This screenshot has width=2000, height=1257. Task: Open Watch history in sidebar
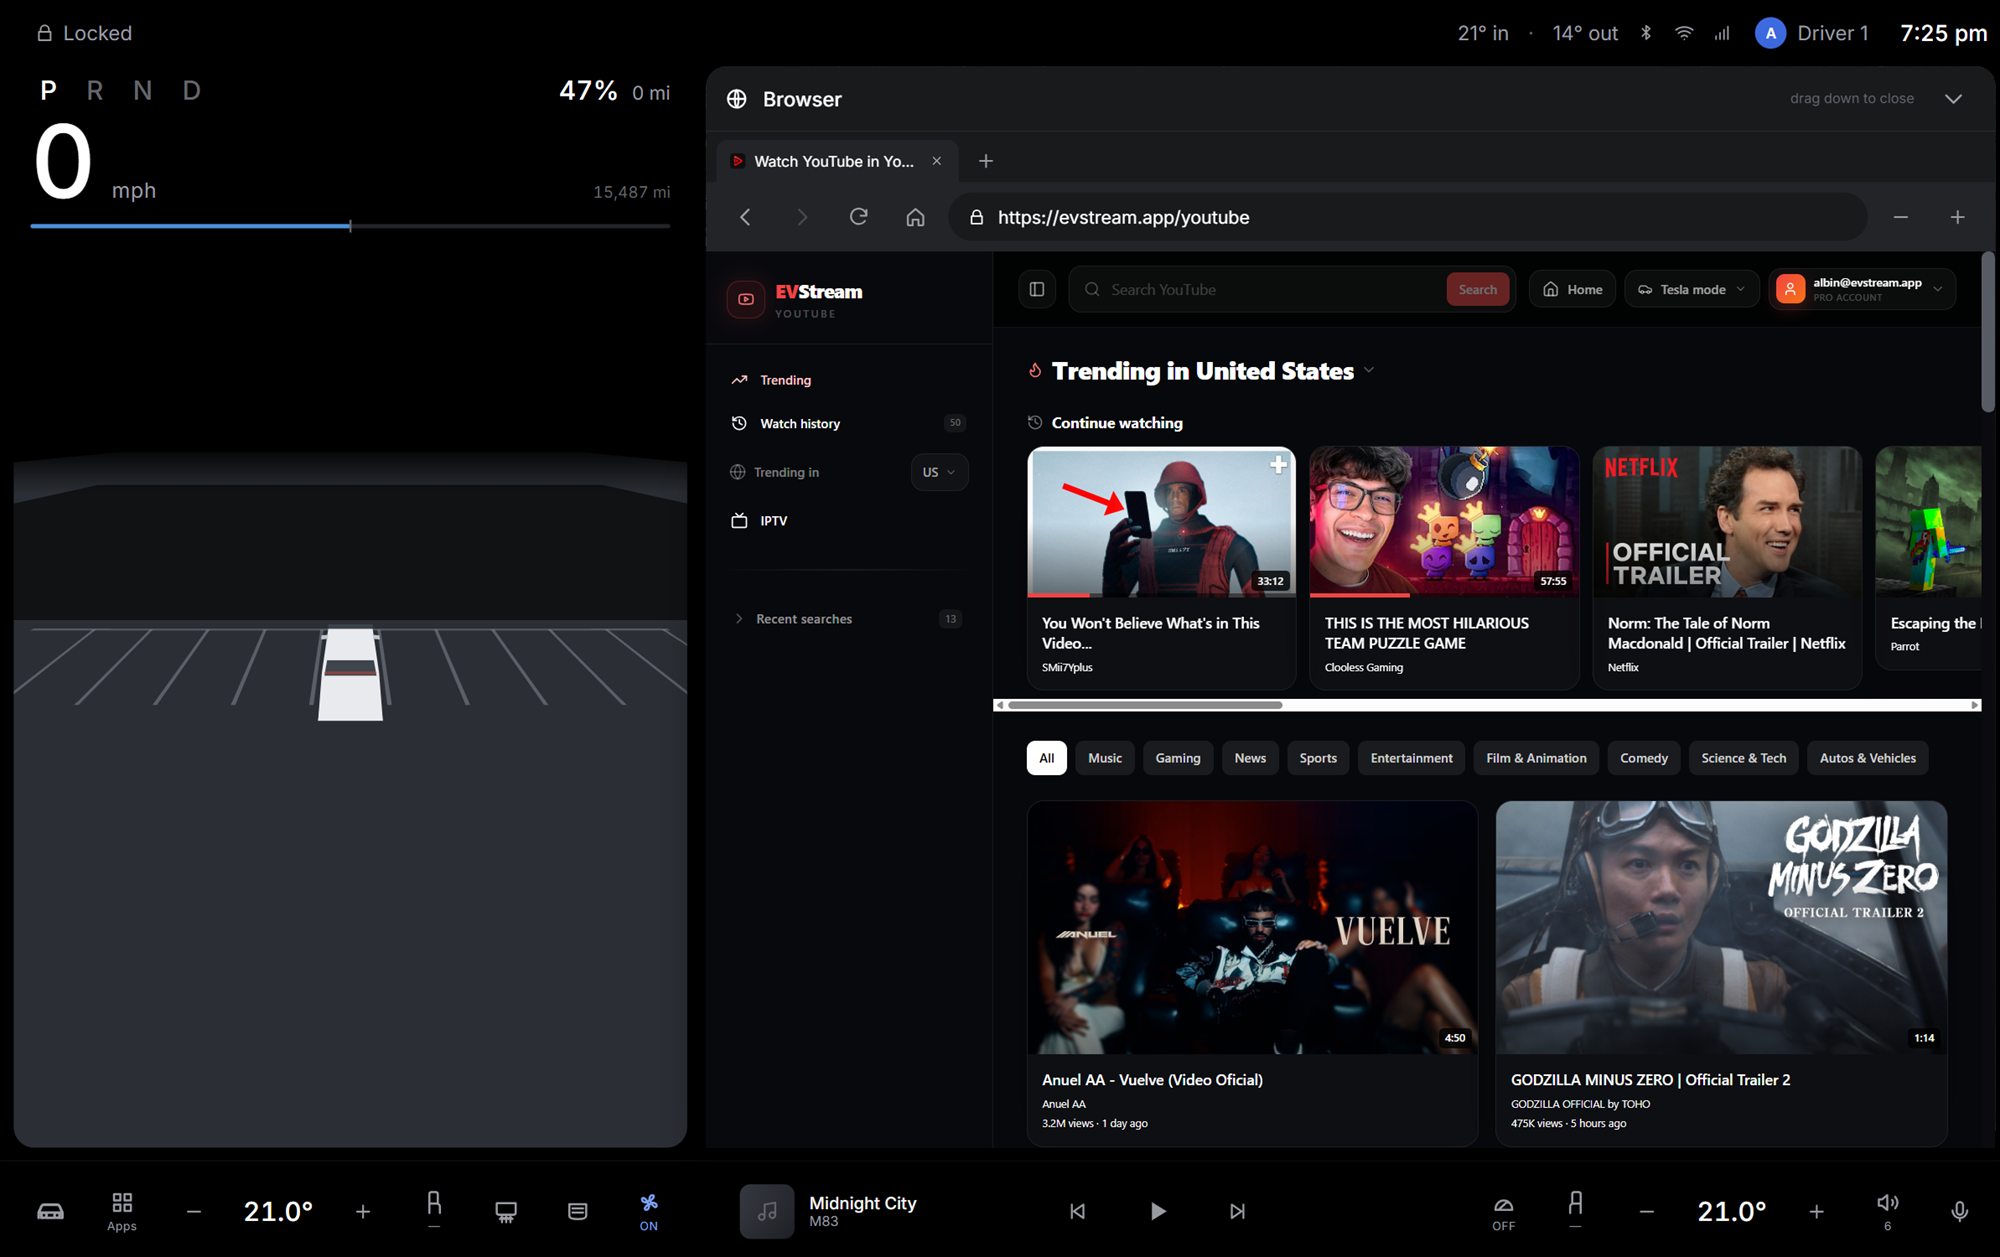point(847,423)
